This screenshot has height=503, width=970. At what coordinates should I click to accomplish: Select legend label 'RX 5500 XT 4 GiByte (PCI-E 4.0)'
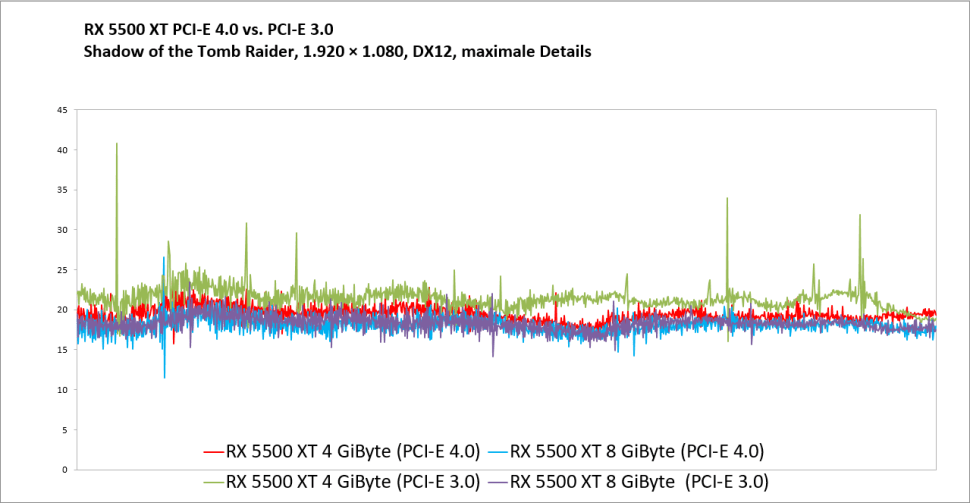(x=353, y=451)
